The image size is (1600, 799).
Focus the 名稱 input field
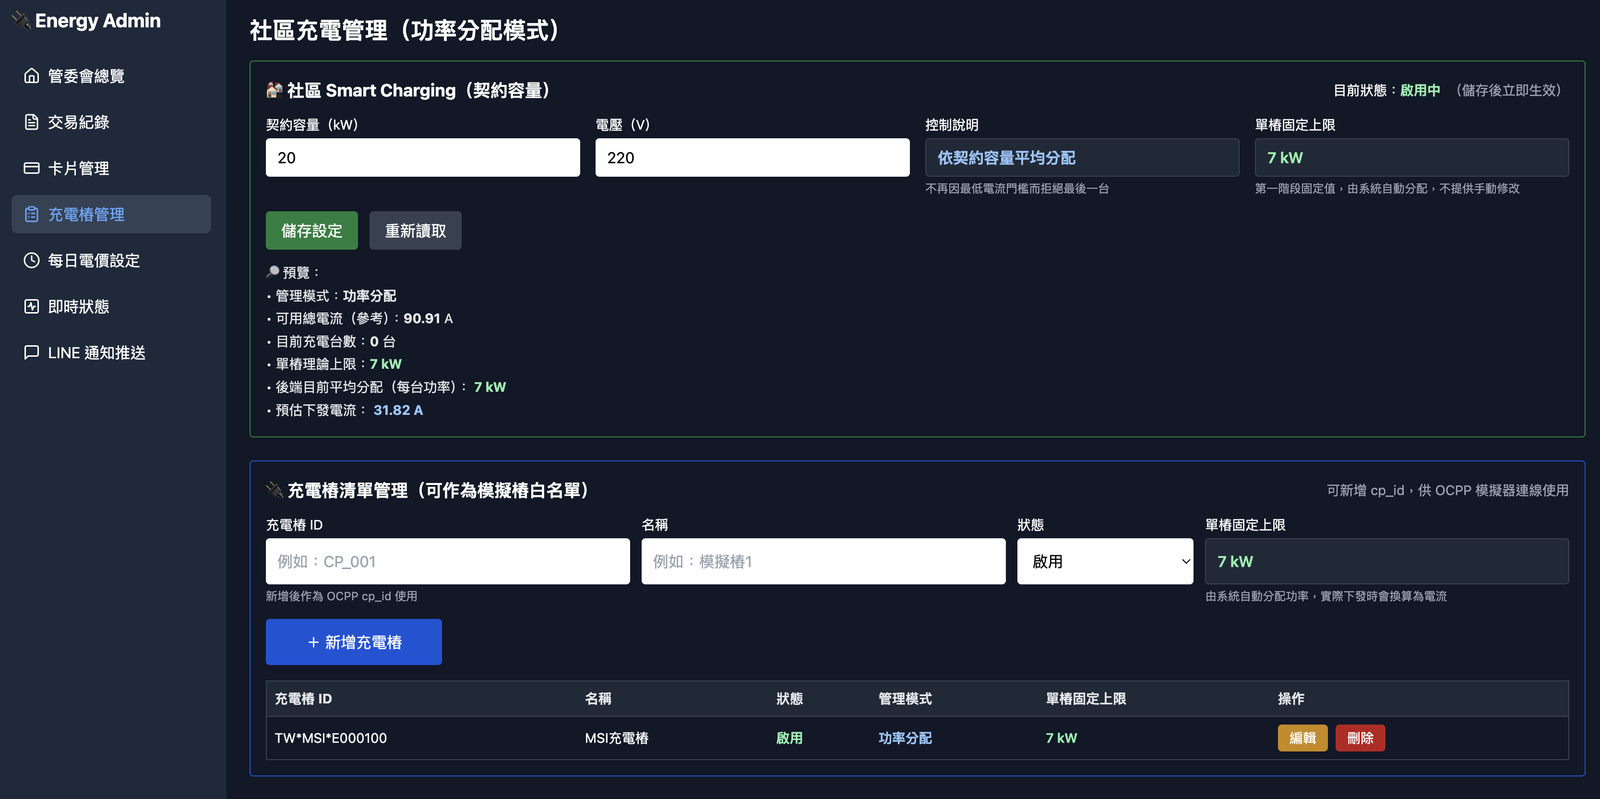pos(823,561)
